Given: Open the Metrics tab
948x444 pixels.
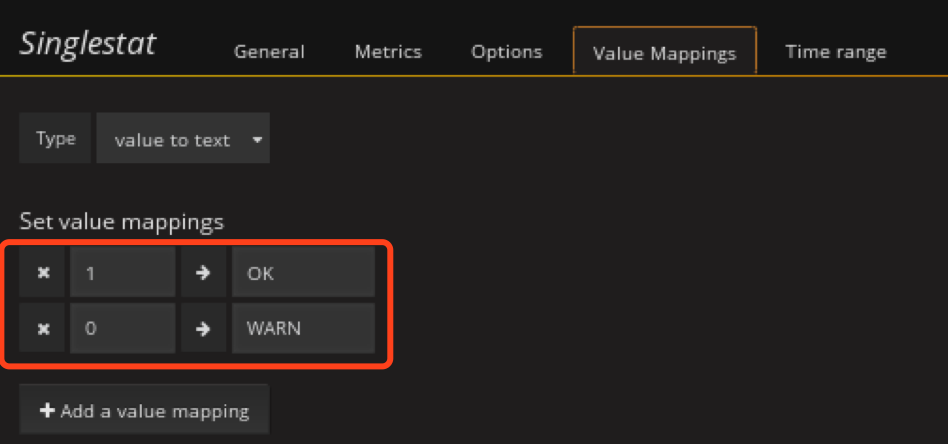Looking at the screenshot, I should coord(388,52).
